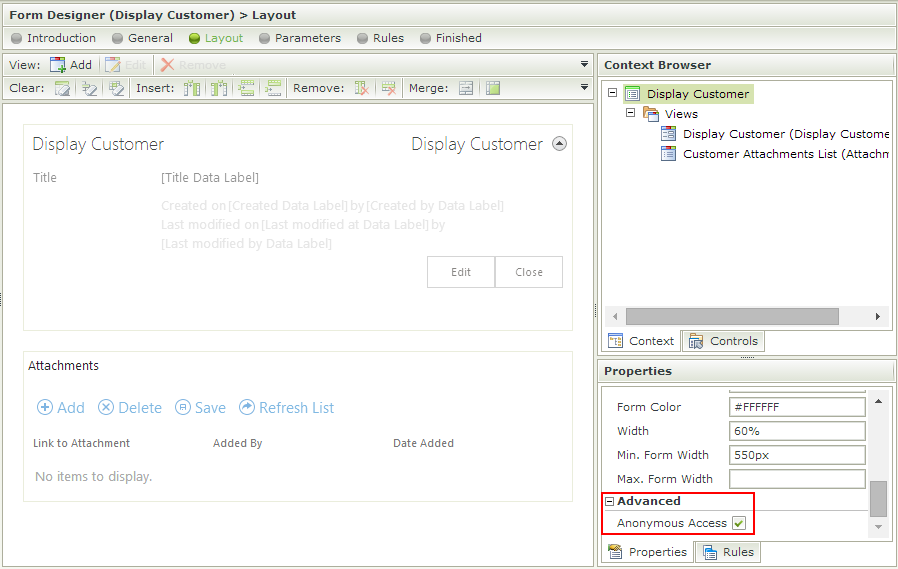Collapse the Display Customer tree node
898x569 pixels.
click(x=611, y=94)
